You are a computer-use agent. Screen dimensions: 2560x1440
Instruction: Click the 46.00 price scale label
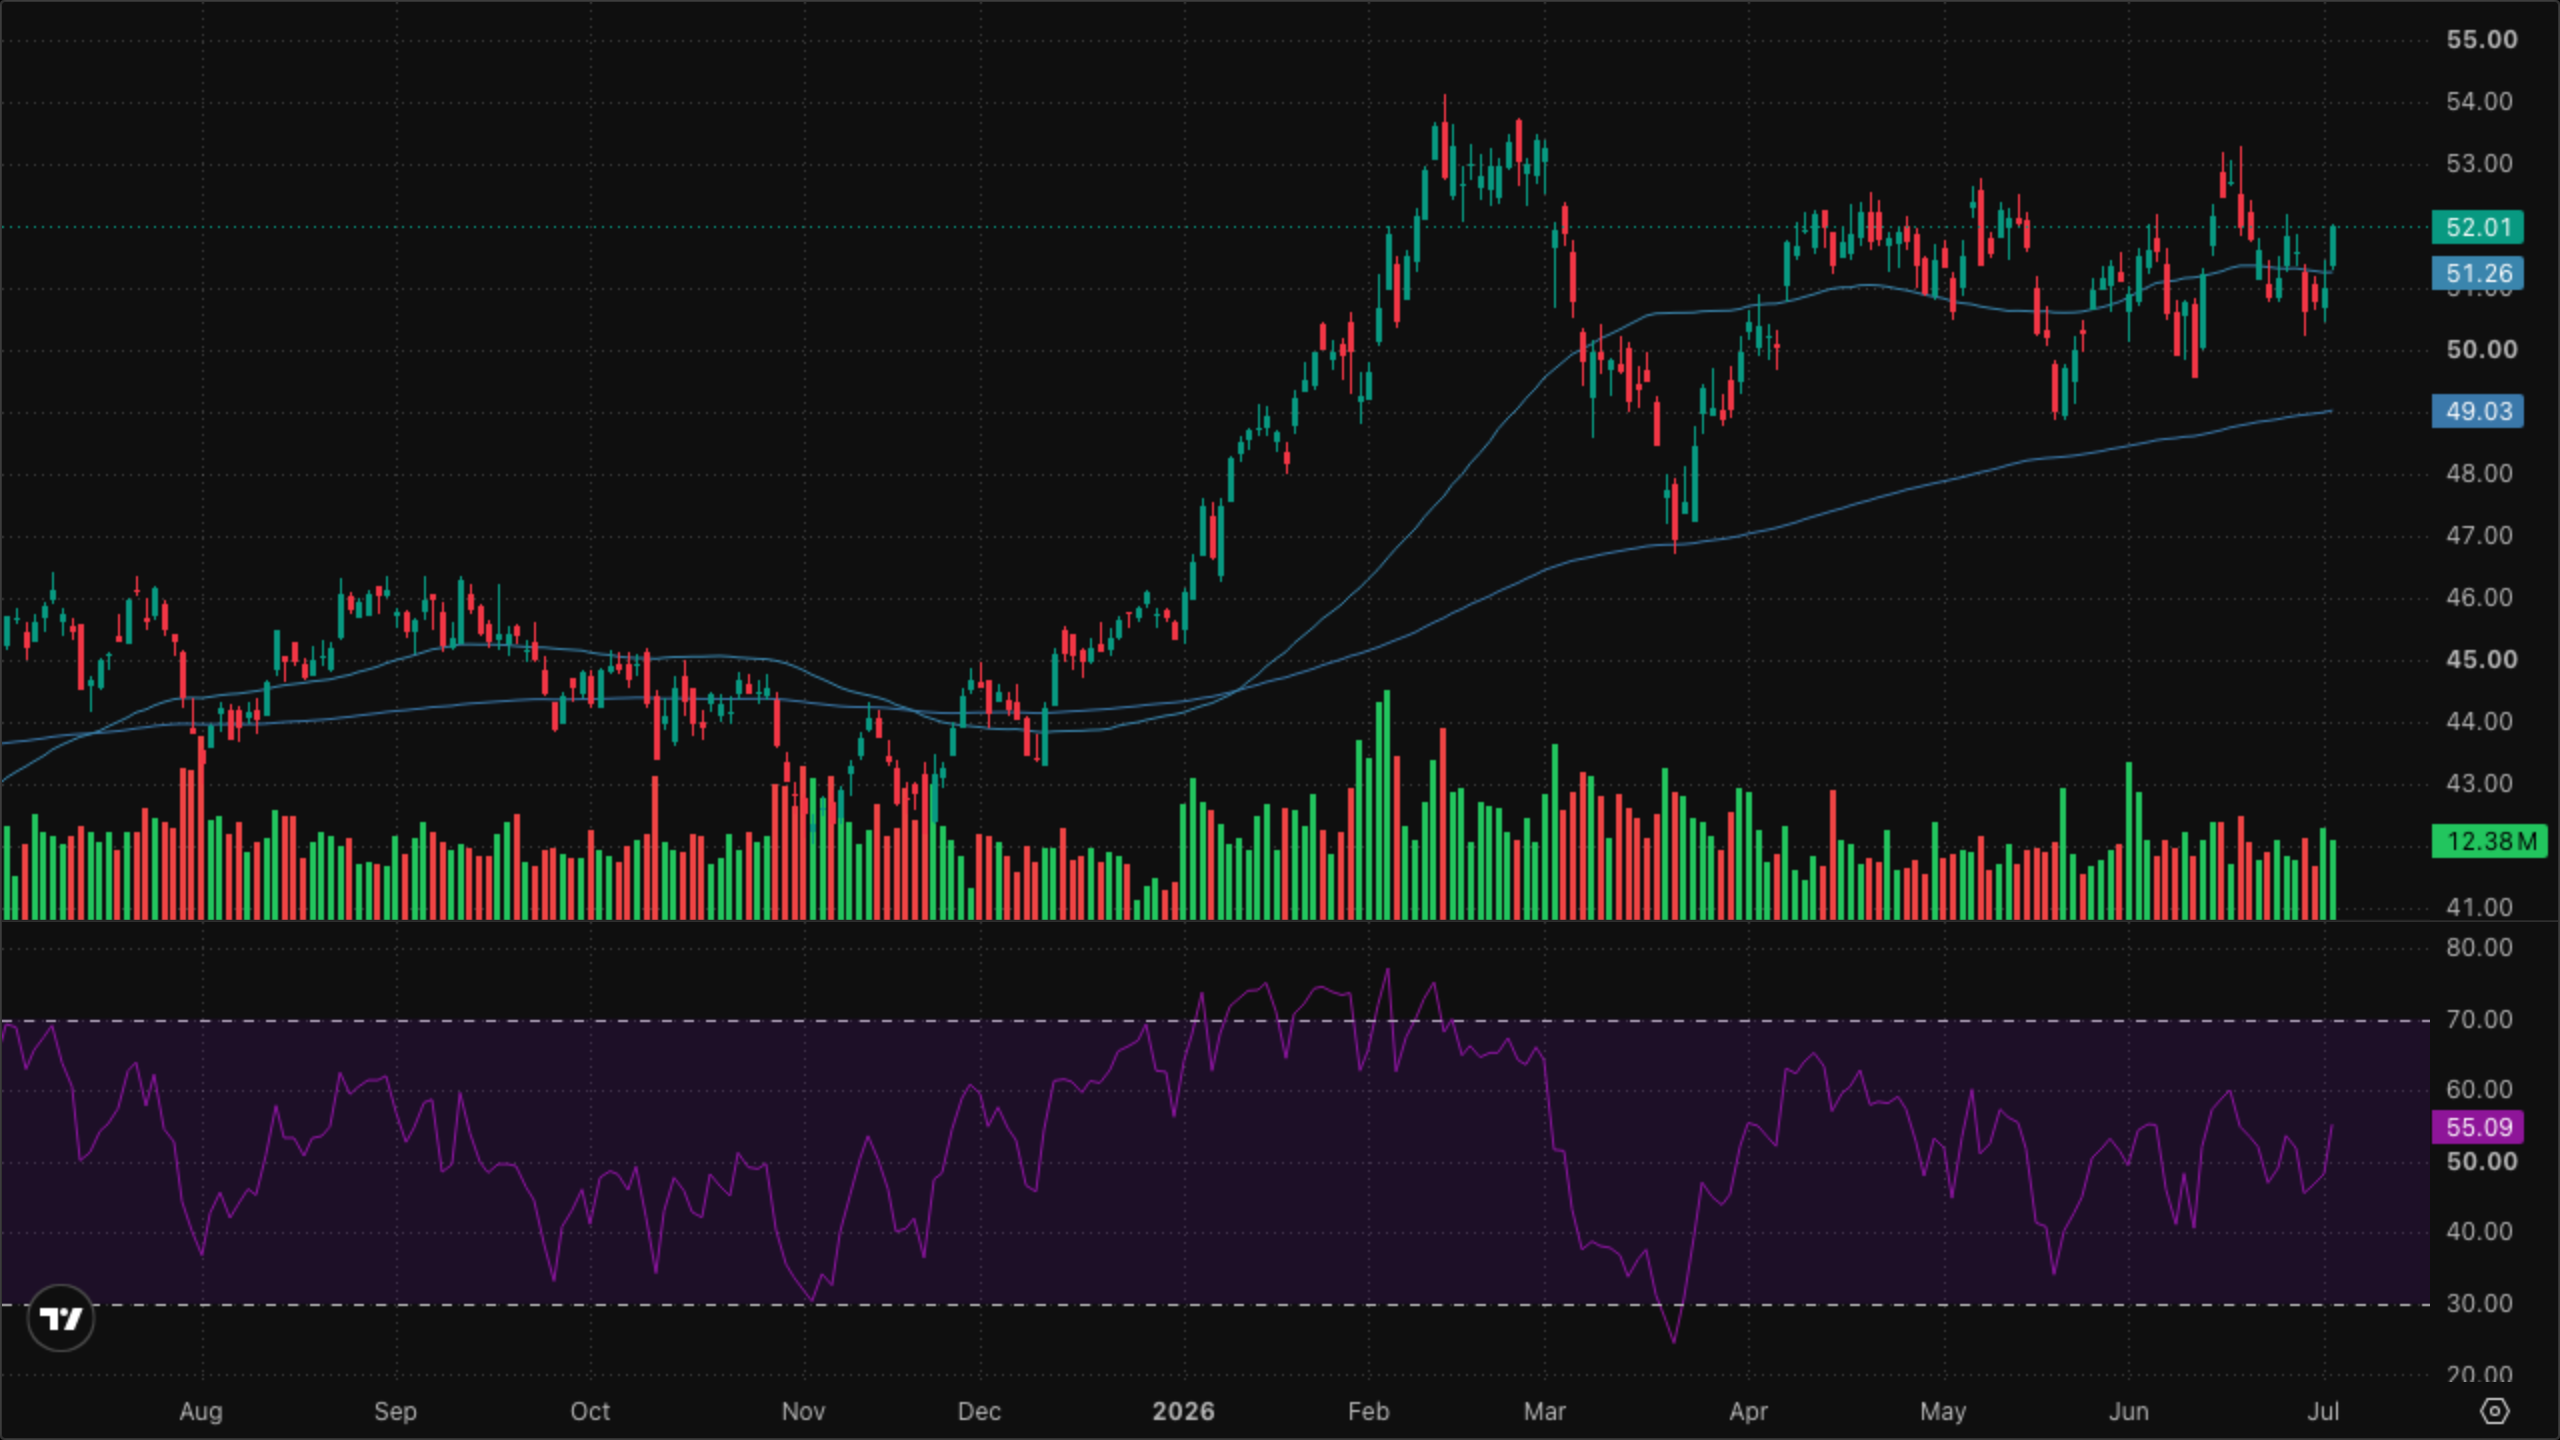pos(2480,597)
